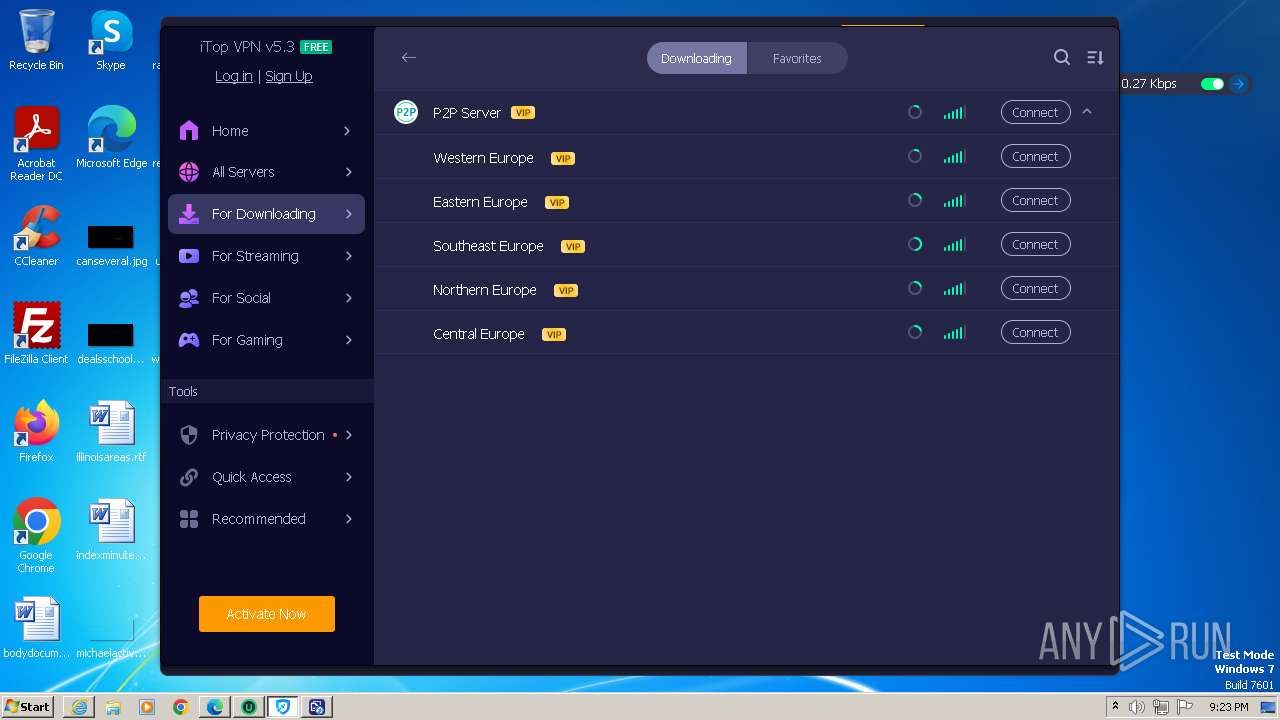Click the 9:23 PM taskbar clock
1280x720 pixels.
[x=1228, y=707]
